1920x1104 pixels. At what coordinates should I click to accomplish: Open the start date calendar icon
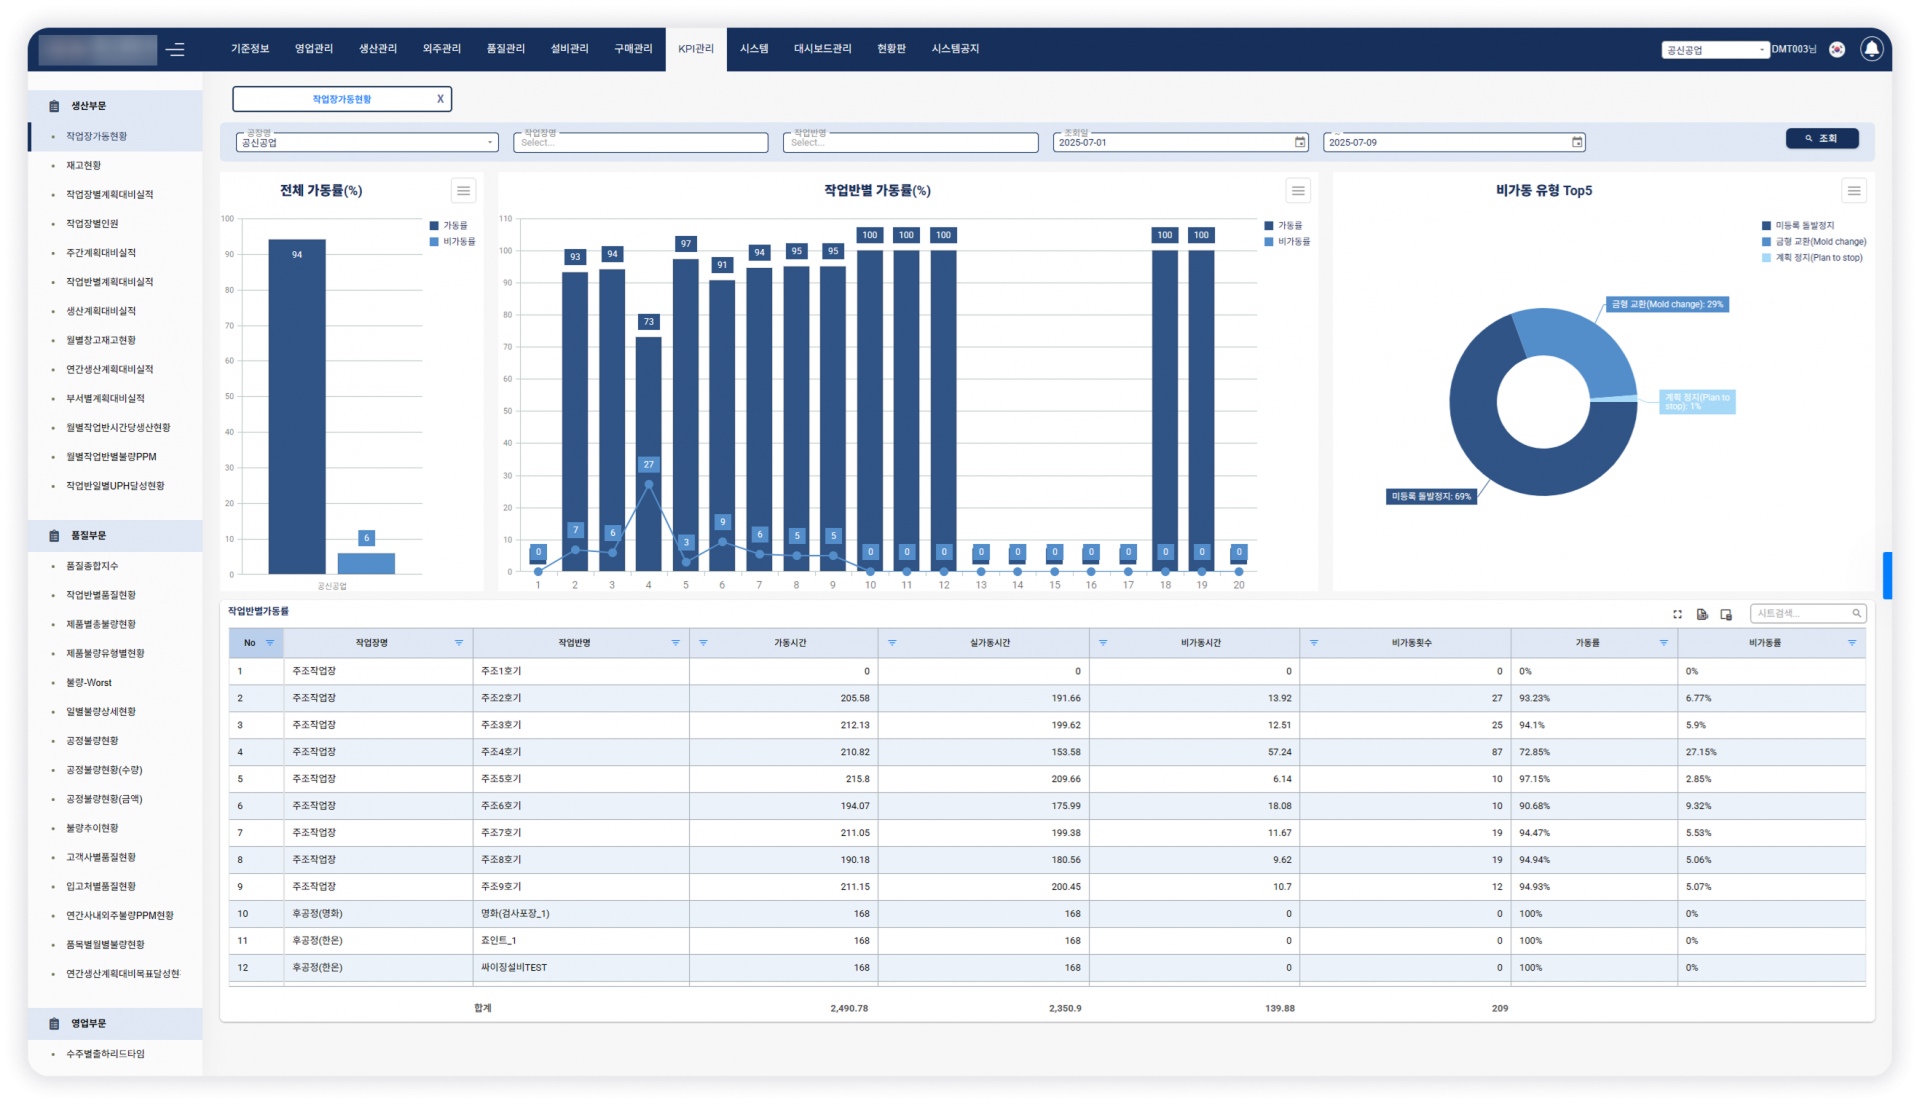click(1300, 142)
